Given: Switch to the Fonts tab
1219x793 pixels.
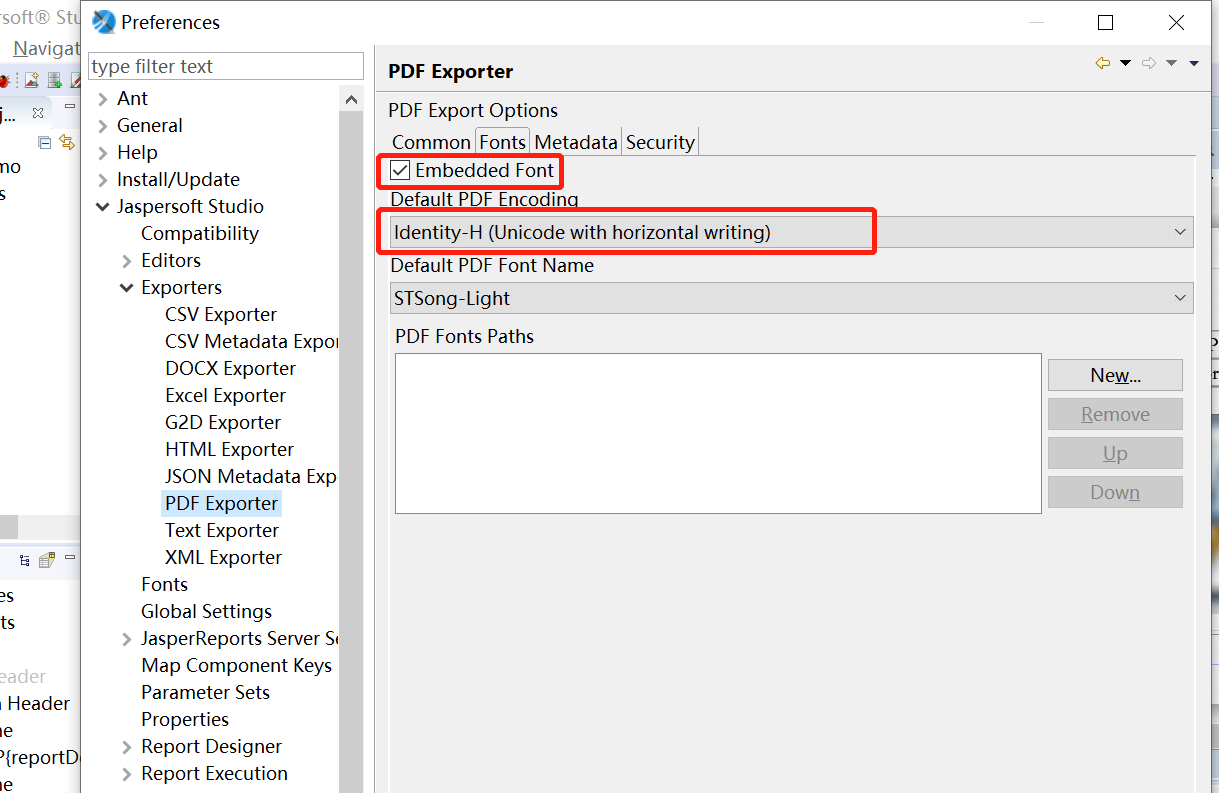Looking at the screenshot, I should coord(502,141).
